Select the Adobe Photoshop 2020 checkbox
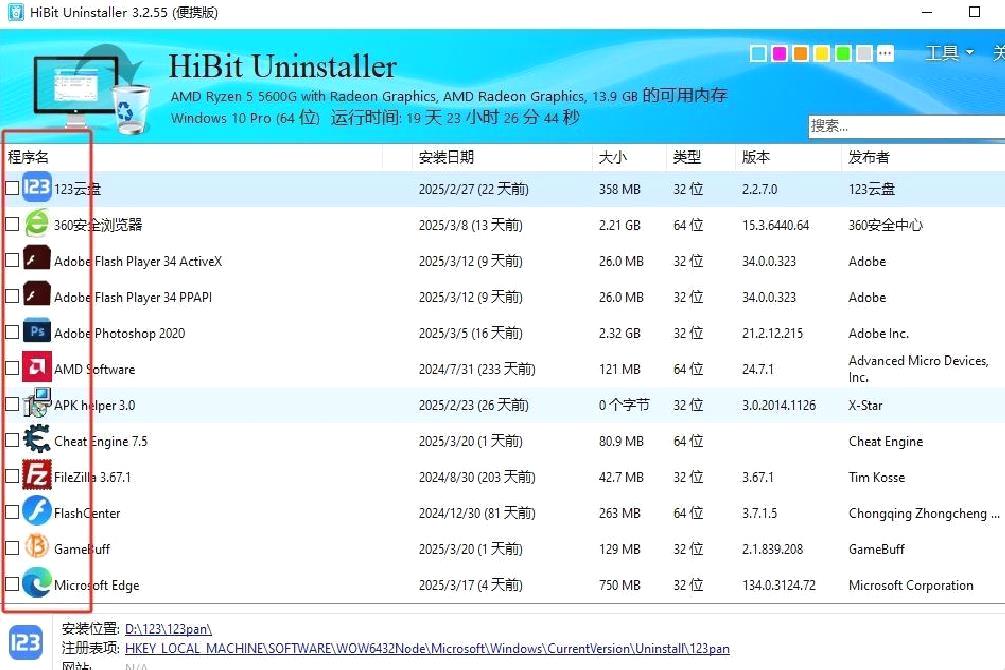 (x=12, y=331)
